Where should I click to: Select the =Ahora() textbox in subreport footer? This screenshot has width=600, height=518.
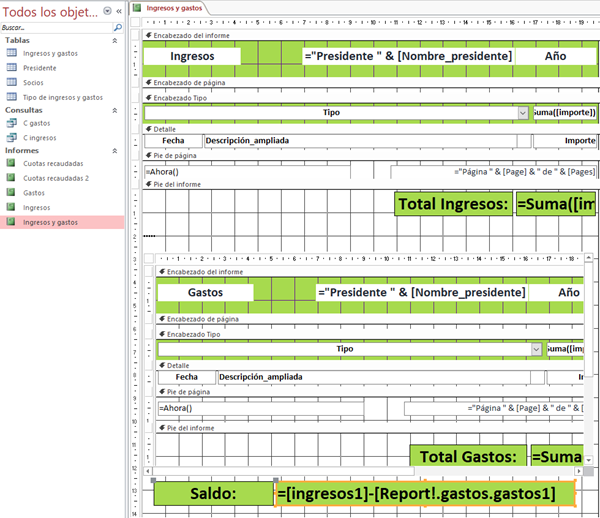[261, 408]
